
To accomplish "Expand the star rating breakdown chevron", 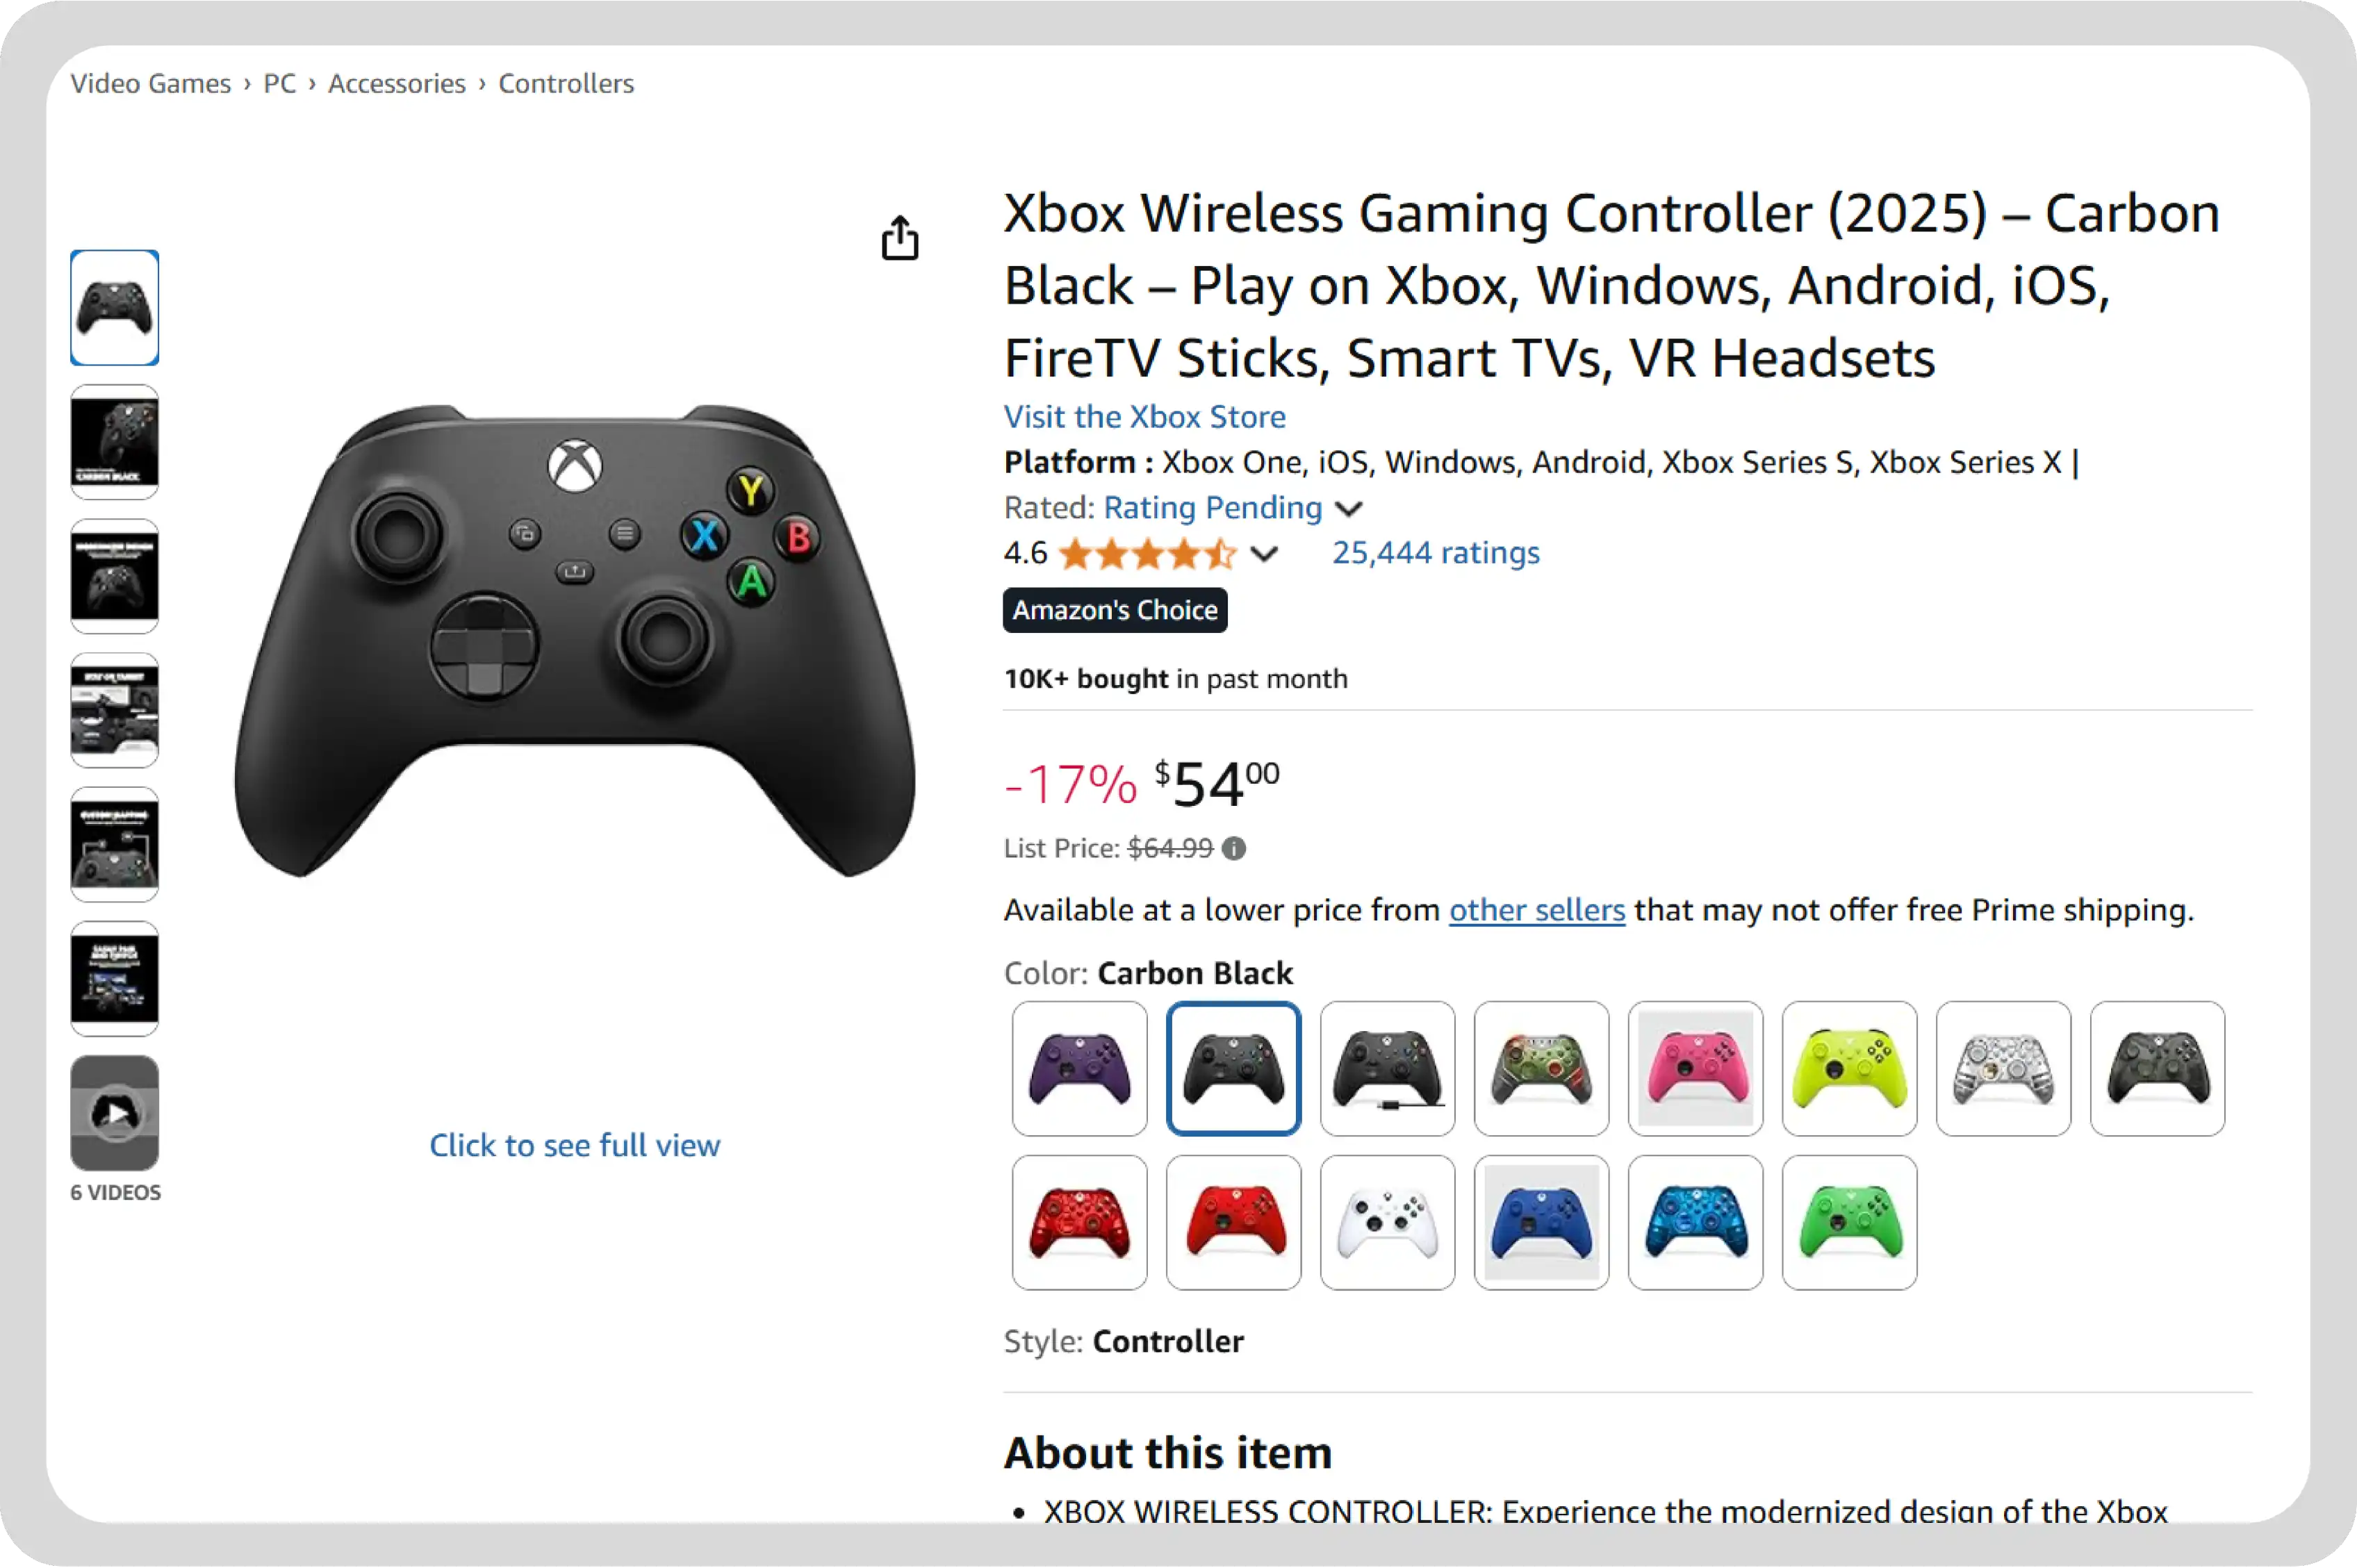I will 1264,554.
